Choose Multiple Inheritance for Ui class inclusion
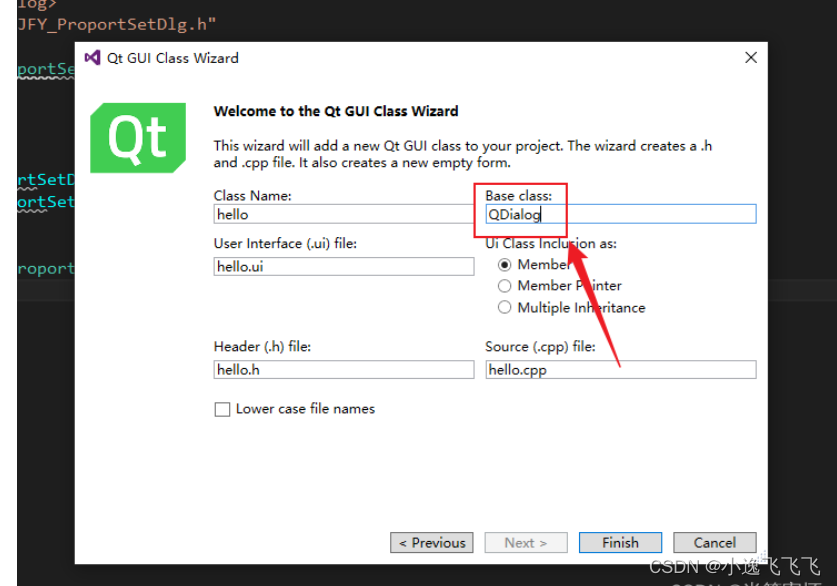This screenshot has height=586, width=837. [x=505, y=307]
